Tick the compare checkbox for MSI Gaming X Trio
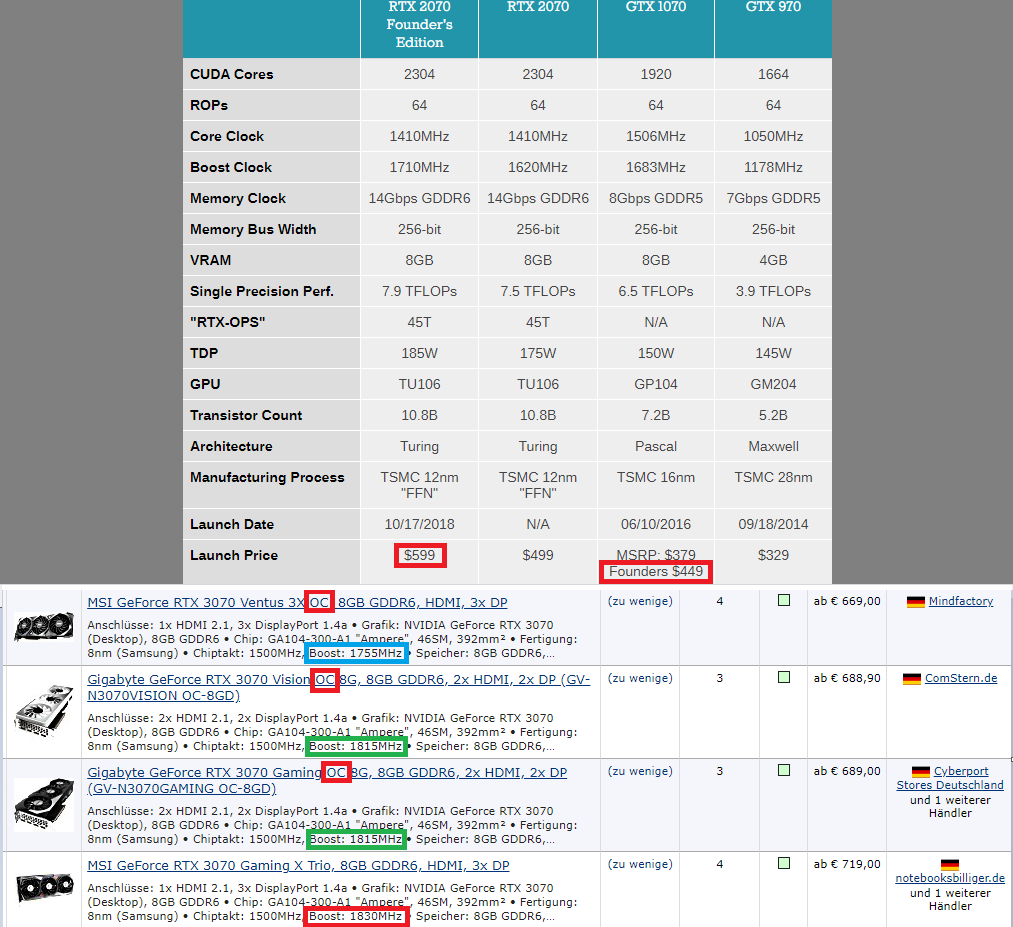The width and height of the screenshot is (1013, 927). pos(784,863)
